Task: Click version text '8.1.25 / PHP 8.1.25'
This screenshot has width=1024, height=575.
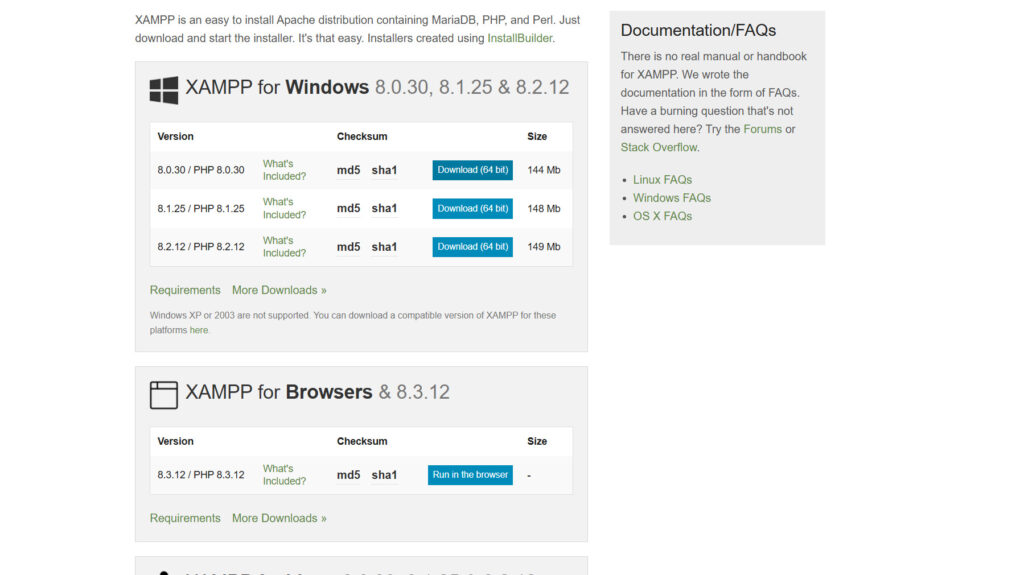Action: click(200, 208)
